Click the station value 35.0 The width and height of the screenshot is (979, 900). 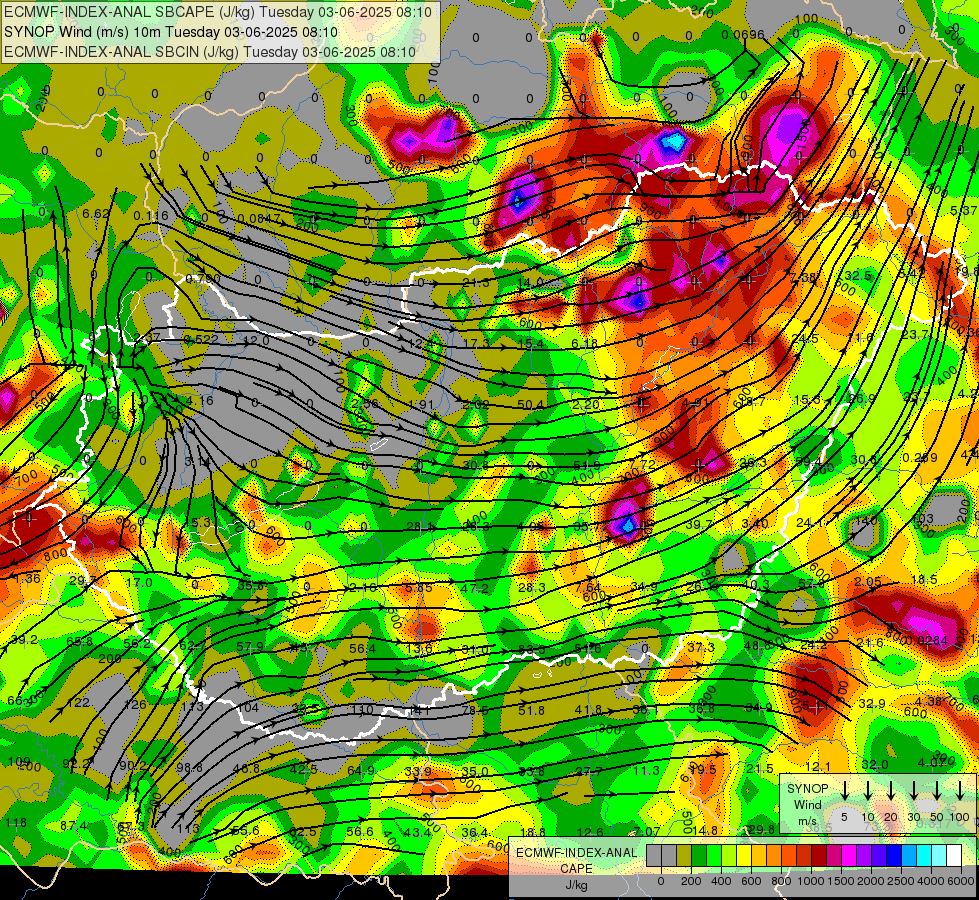(474, 771)
